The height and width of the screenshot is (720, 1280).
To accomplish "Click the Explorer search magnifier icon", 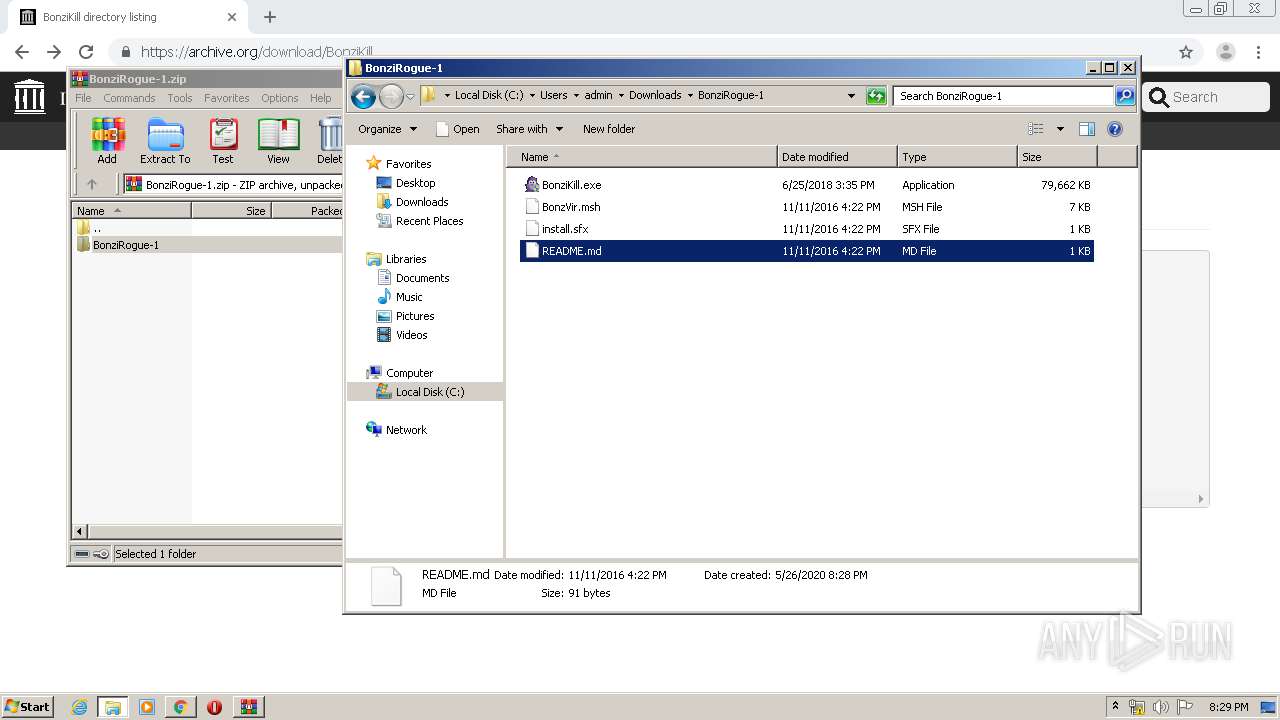I will (1125, 96).
